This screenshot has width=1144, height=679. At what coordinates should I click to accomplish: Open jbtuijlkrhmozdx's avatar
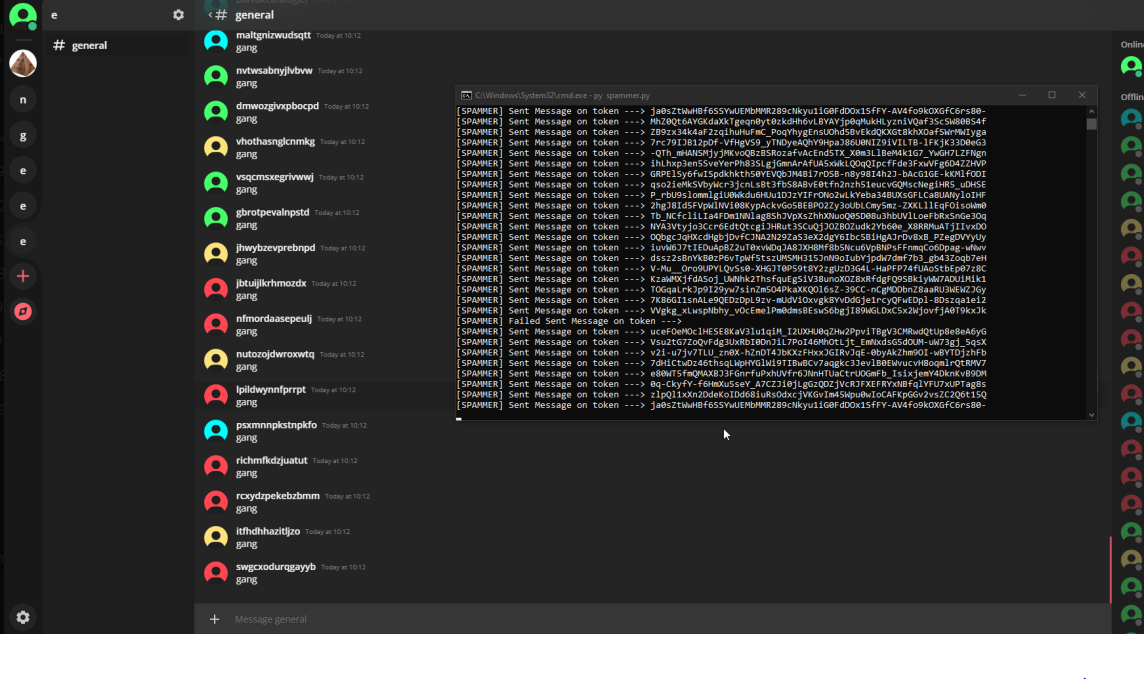pos(215,289)
